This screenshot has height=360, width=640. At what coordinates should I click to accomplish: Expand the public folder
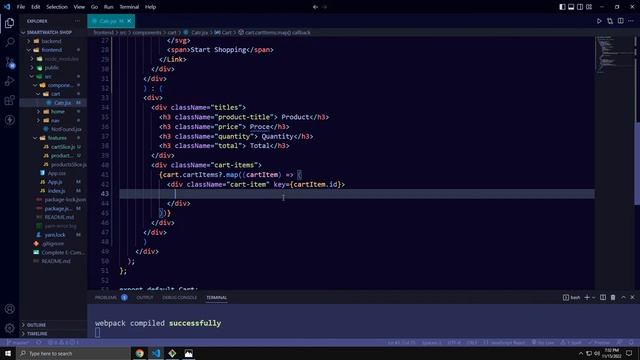(53, 68)
